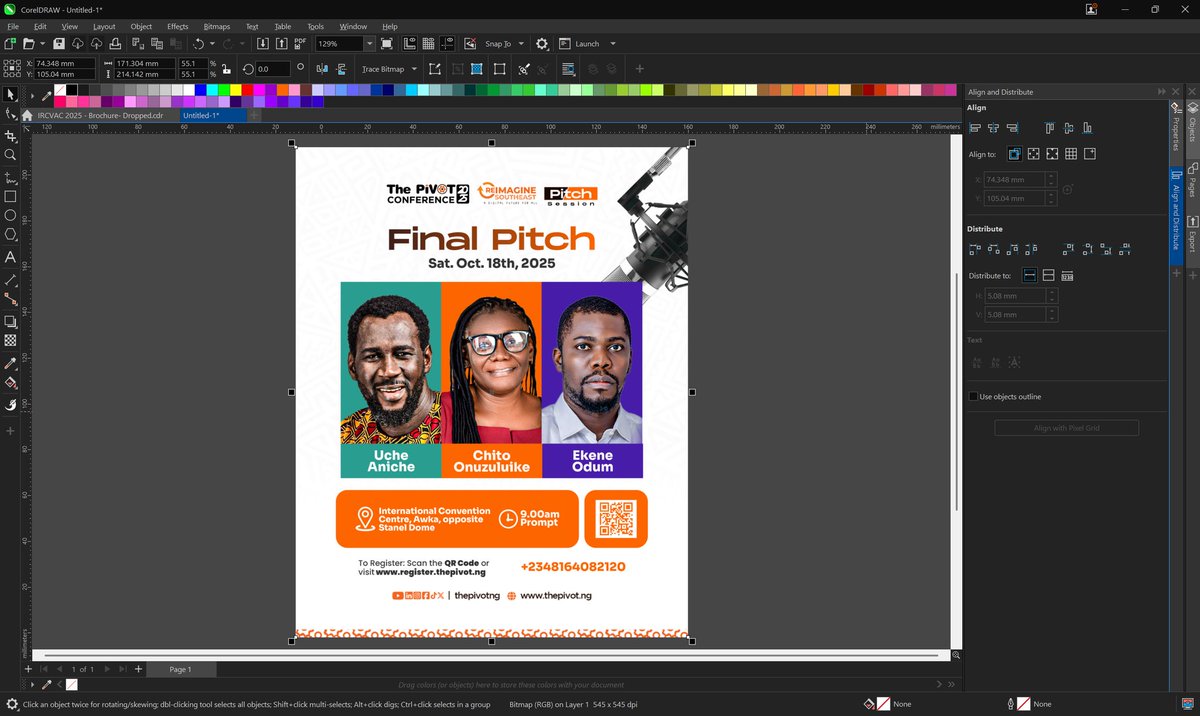Click the Page 1 tab
The height and width of the screenshot is (716, 1200).
click(180, 669)
